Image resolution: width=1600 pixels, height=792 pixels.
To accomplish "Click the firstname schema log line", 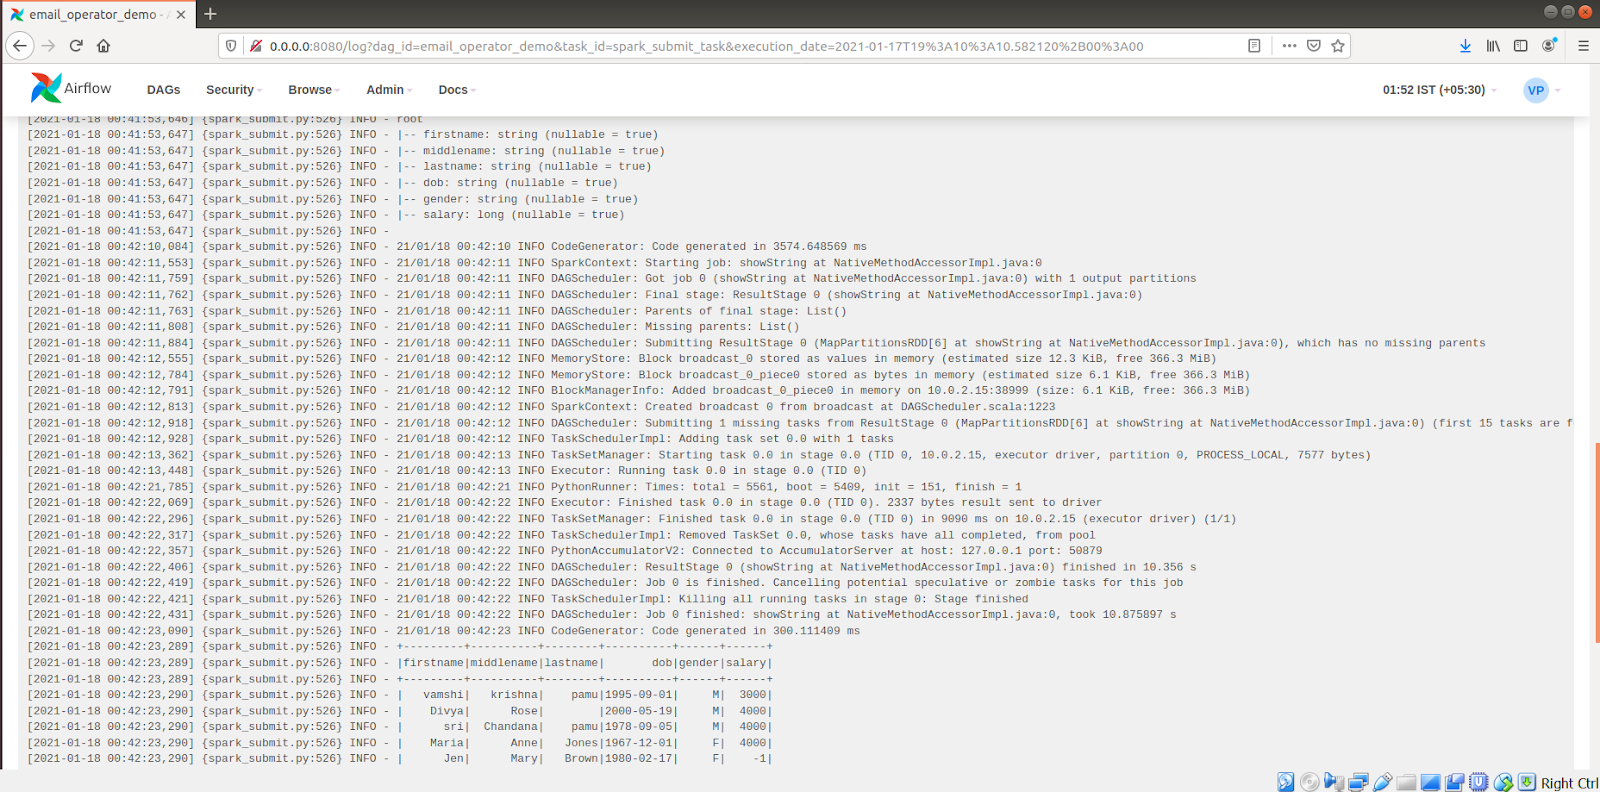I will pos(343,135).
